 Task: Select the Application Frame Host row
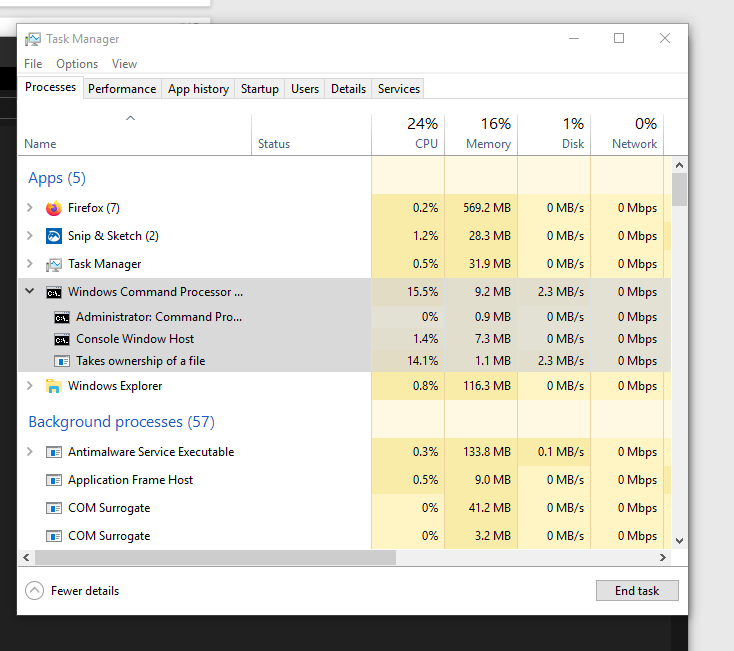pyautogui.click(x=345, y=480)
